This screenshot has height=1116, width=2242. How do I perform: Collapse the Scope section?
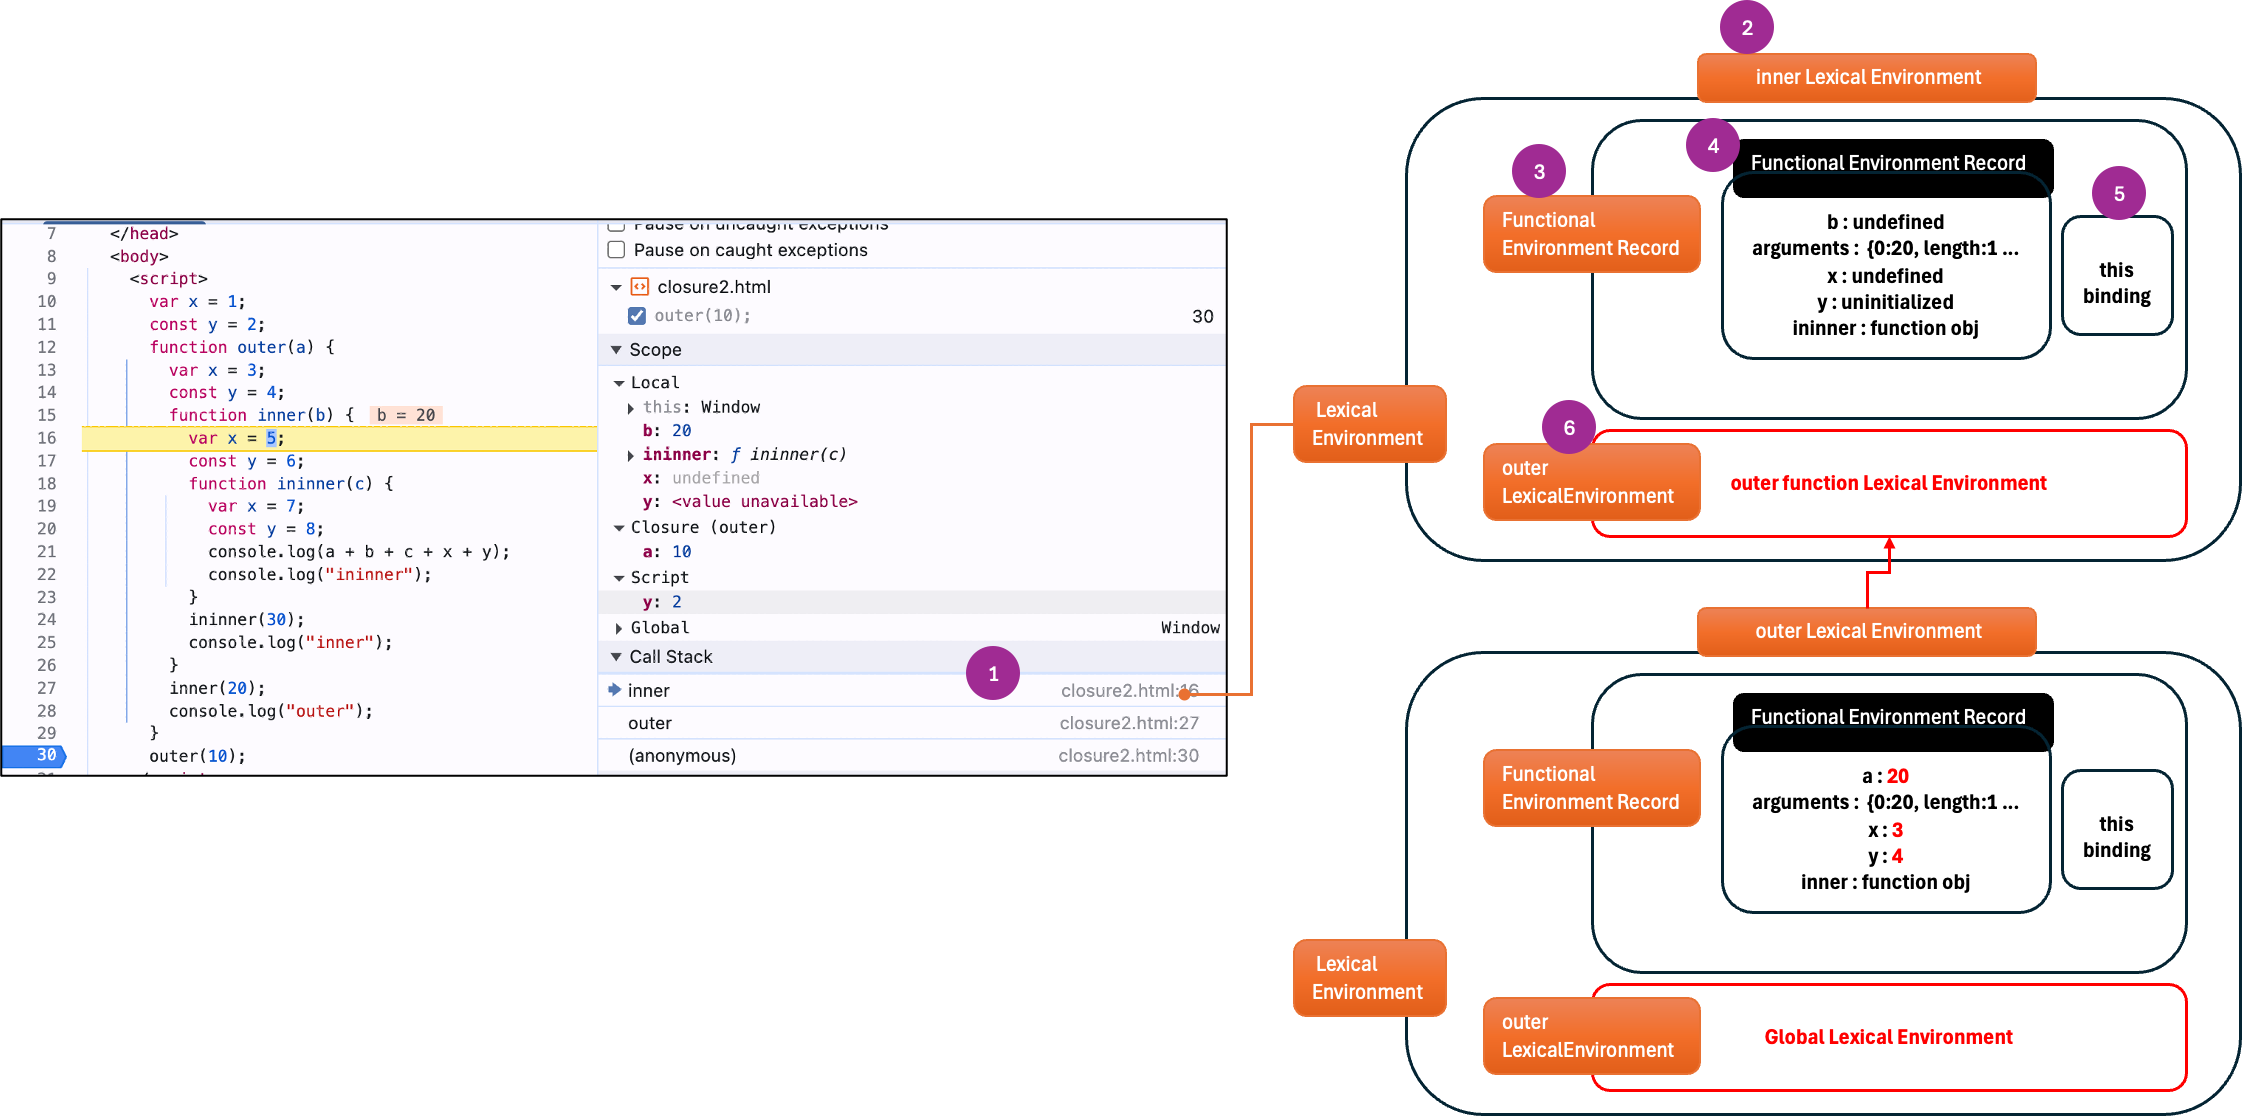(616, 350)
